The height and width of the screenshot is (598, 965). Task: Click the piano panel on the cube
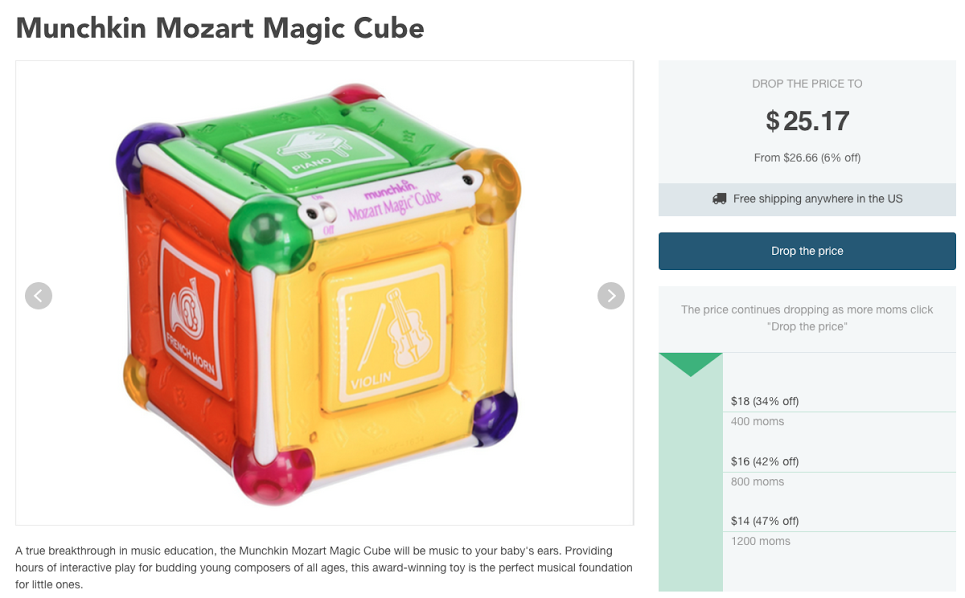tap(314, 150)
